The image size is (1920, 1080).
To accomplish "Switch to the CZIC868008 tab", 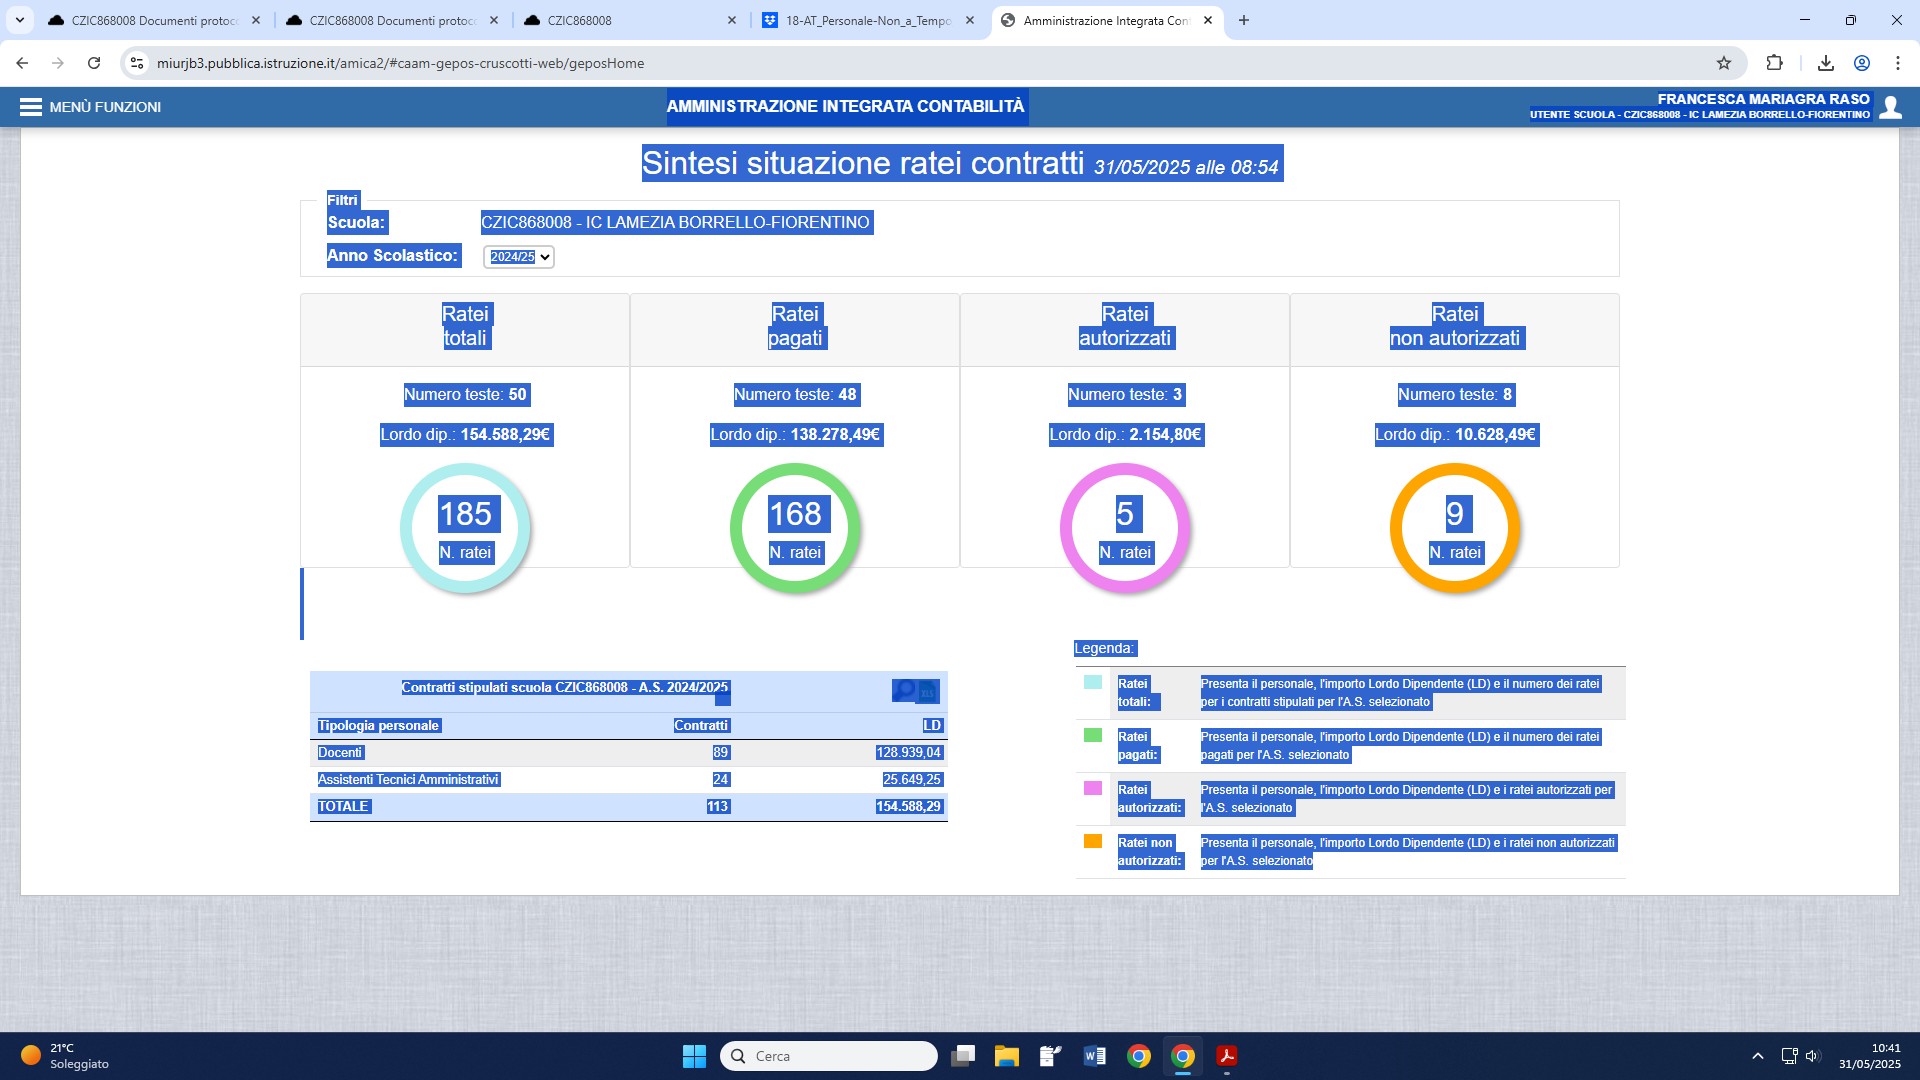I will tap(630, 20).
